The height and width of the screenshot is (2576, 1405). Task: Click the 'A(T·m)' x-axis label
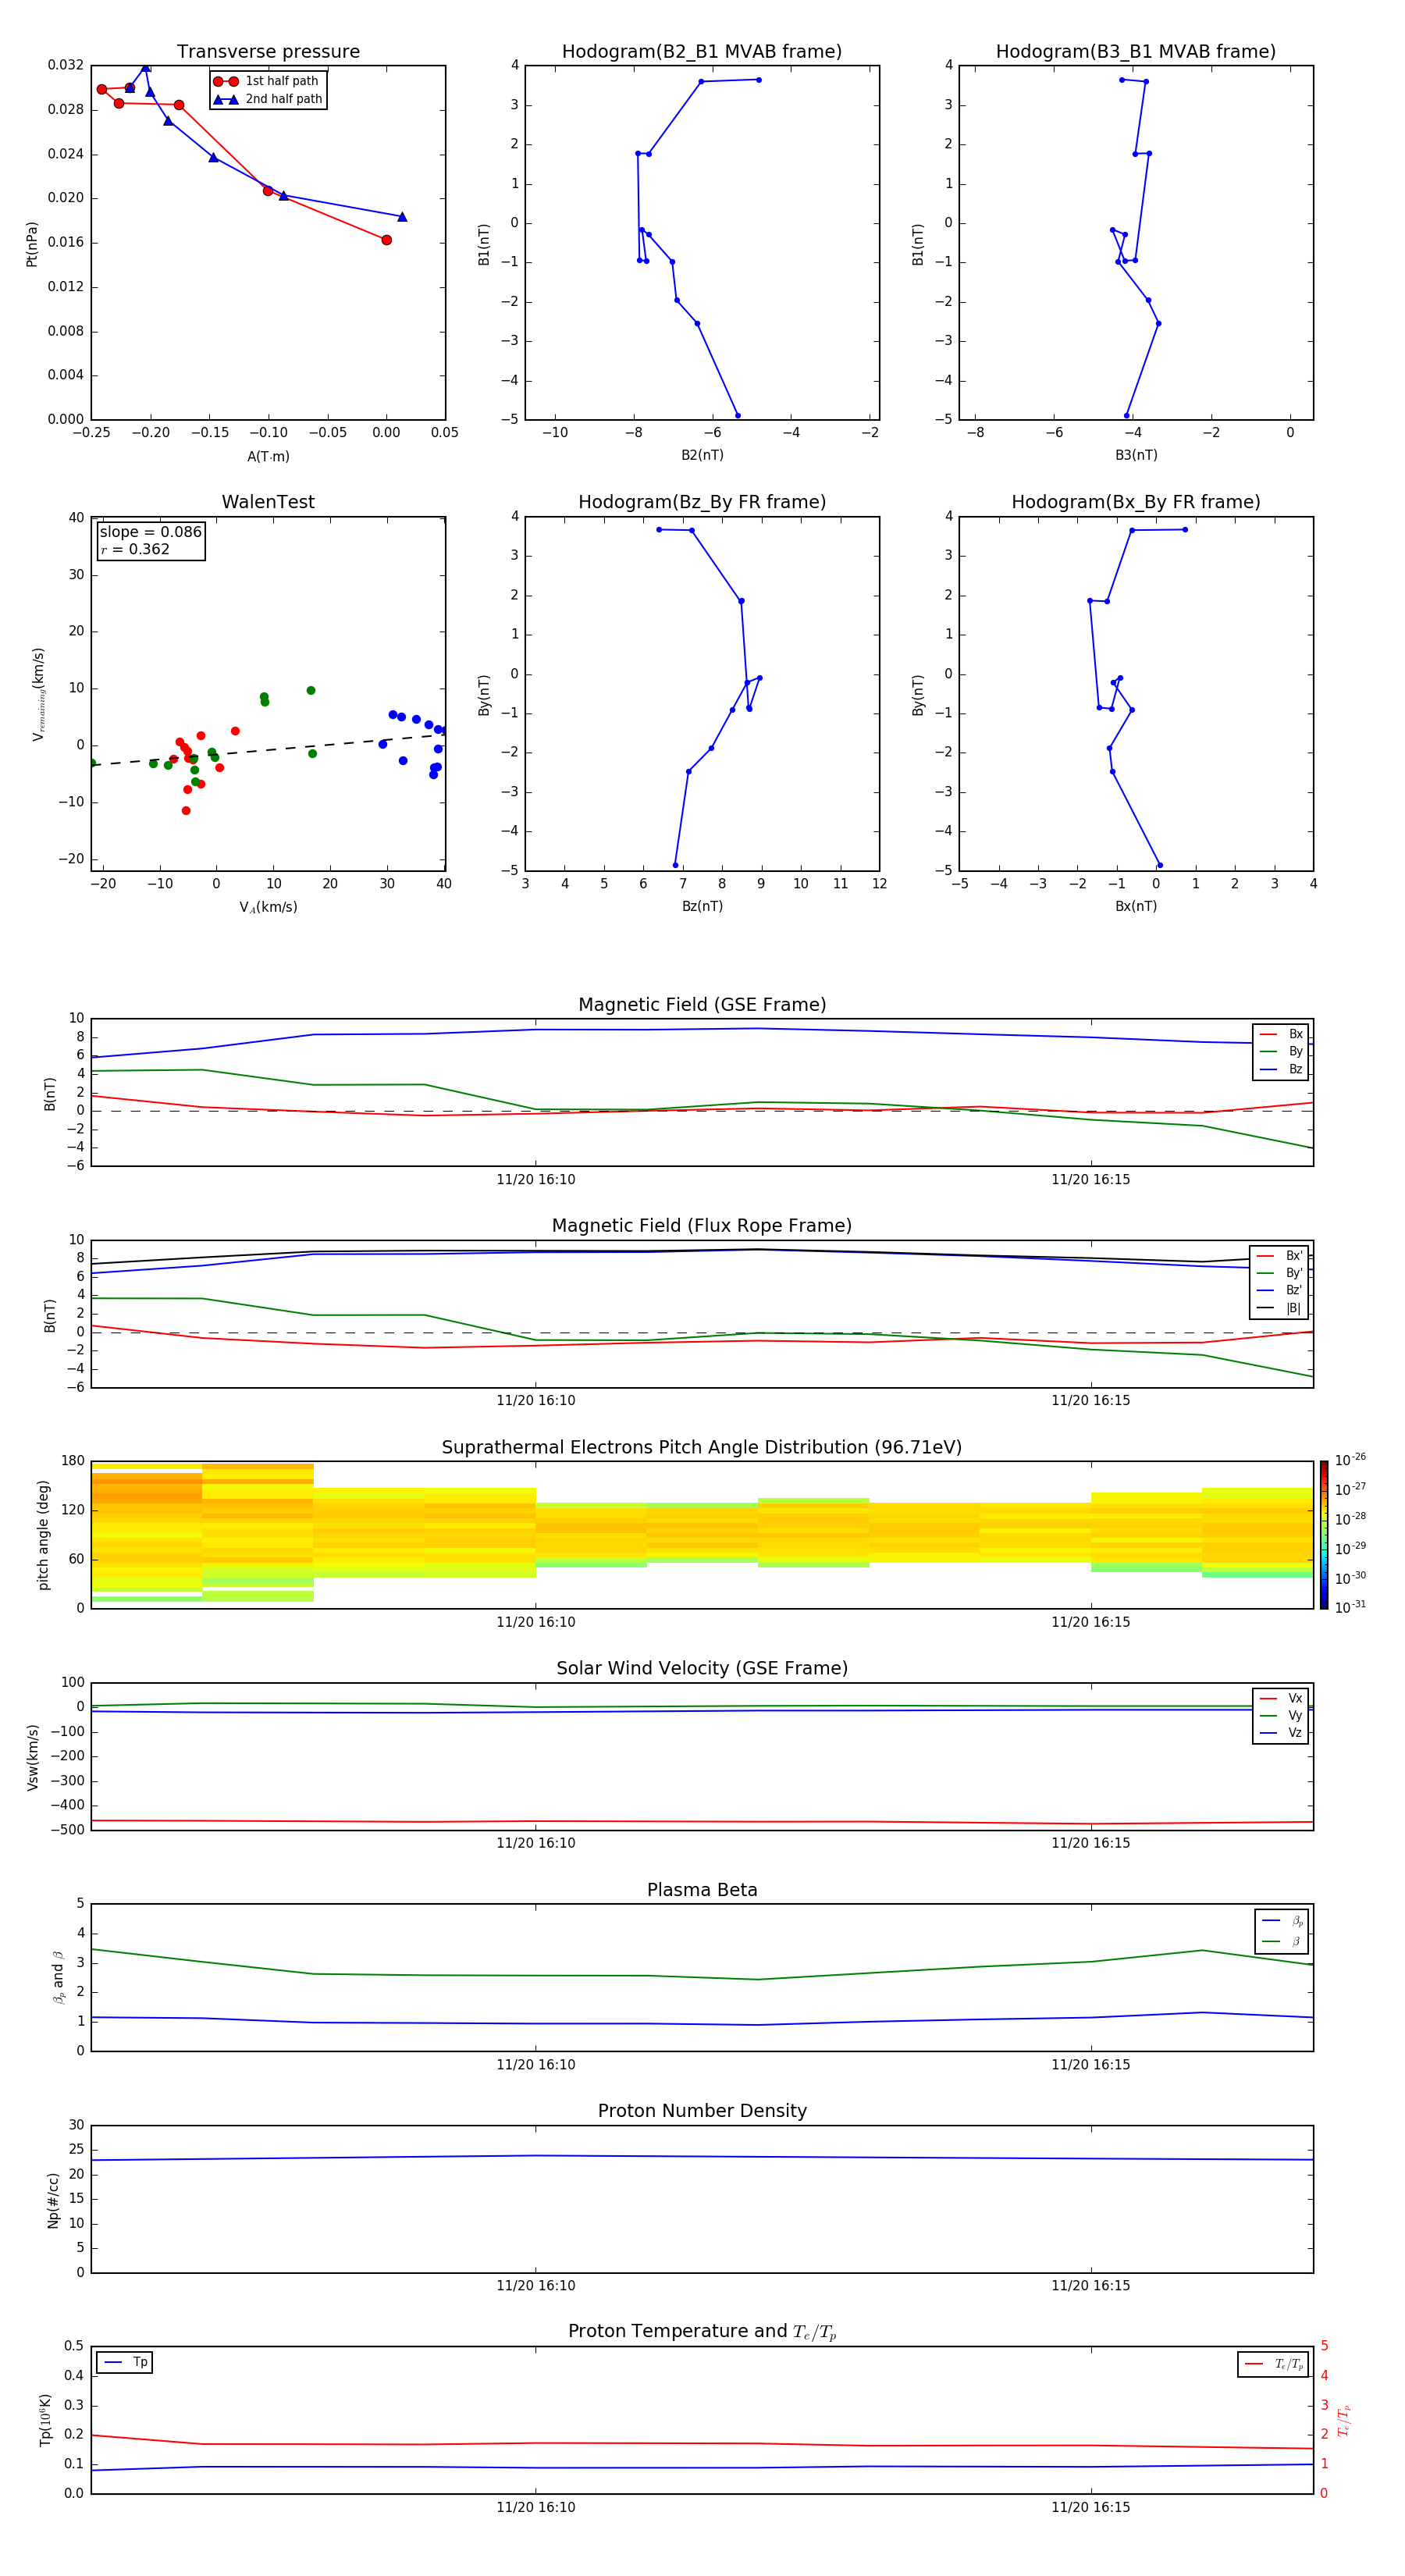click(268, 456)
